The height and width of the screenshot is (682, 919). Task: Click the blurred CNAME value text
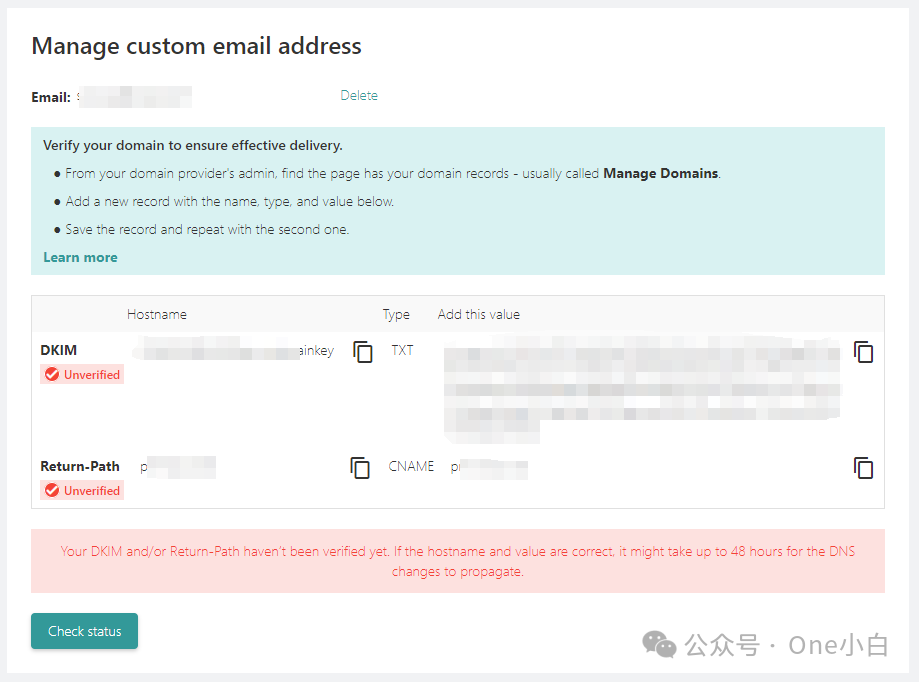pos(489,468)
